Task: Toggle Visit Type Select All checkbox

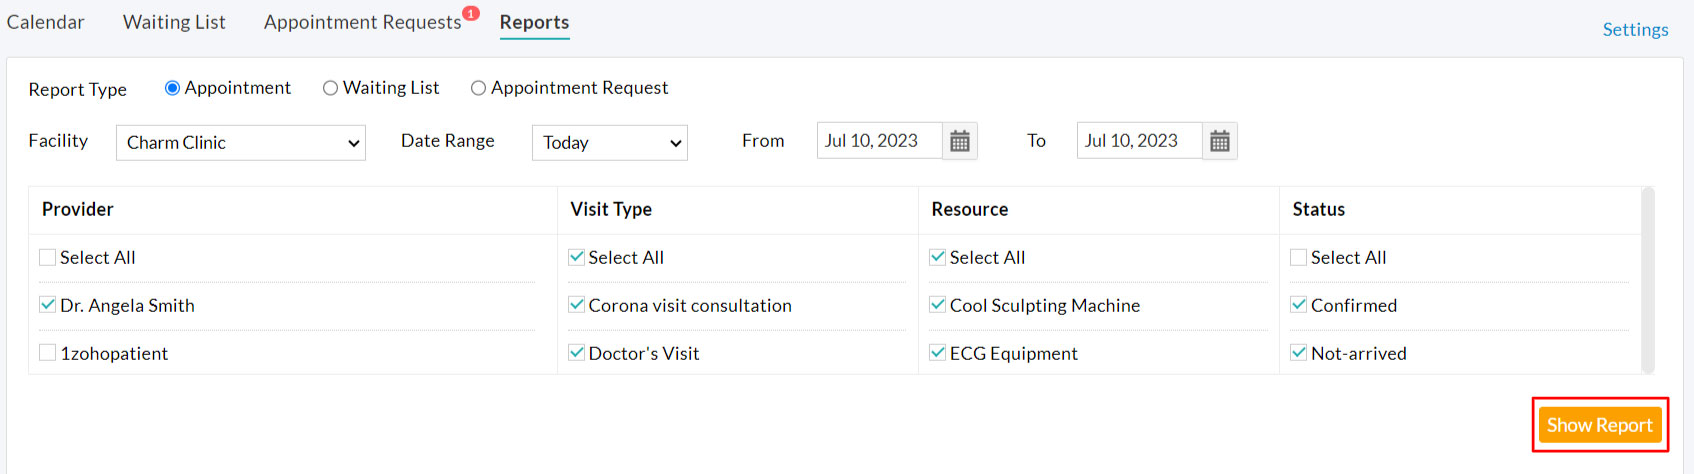Action: pos(576,257)
